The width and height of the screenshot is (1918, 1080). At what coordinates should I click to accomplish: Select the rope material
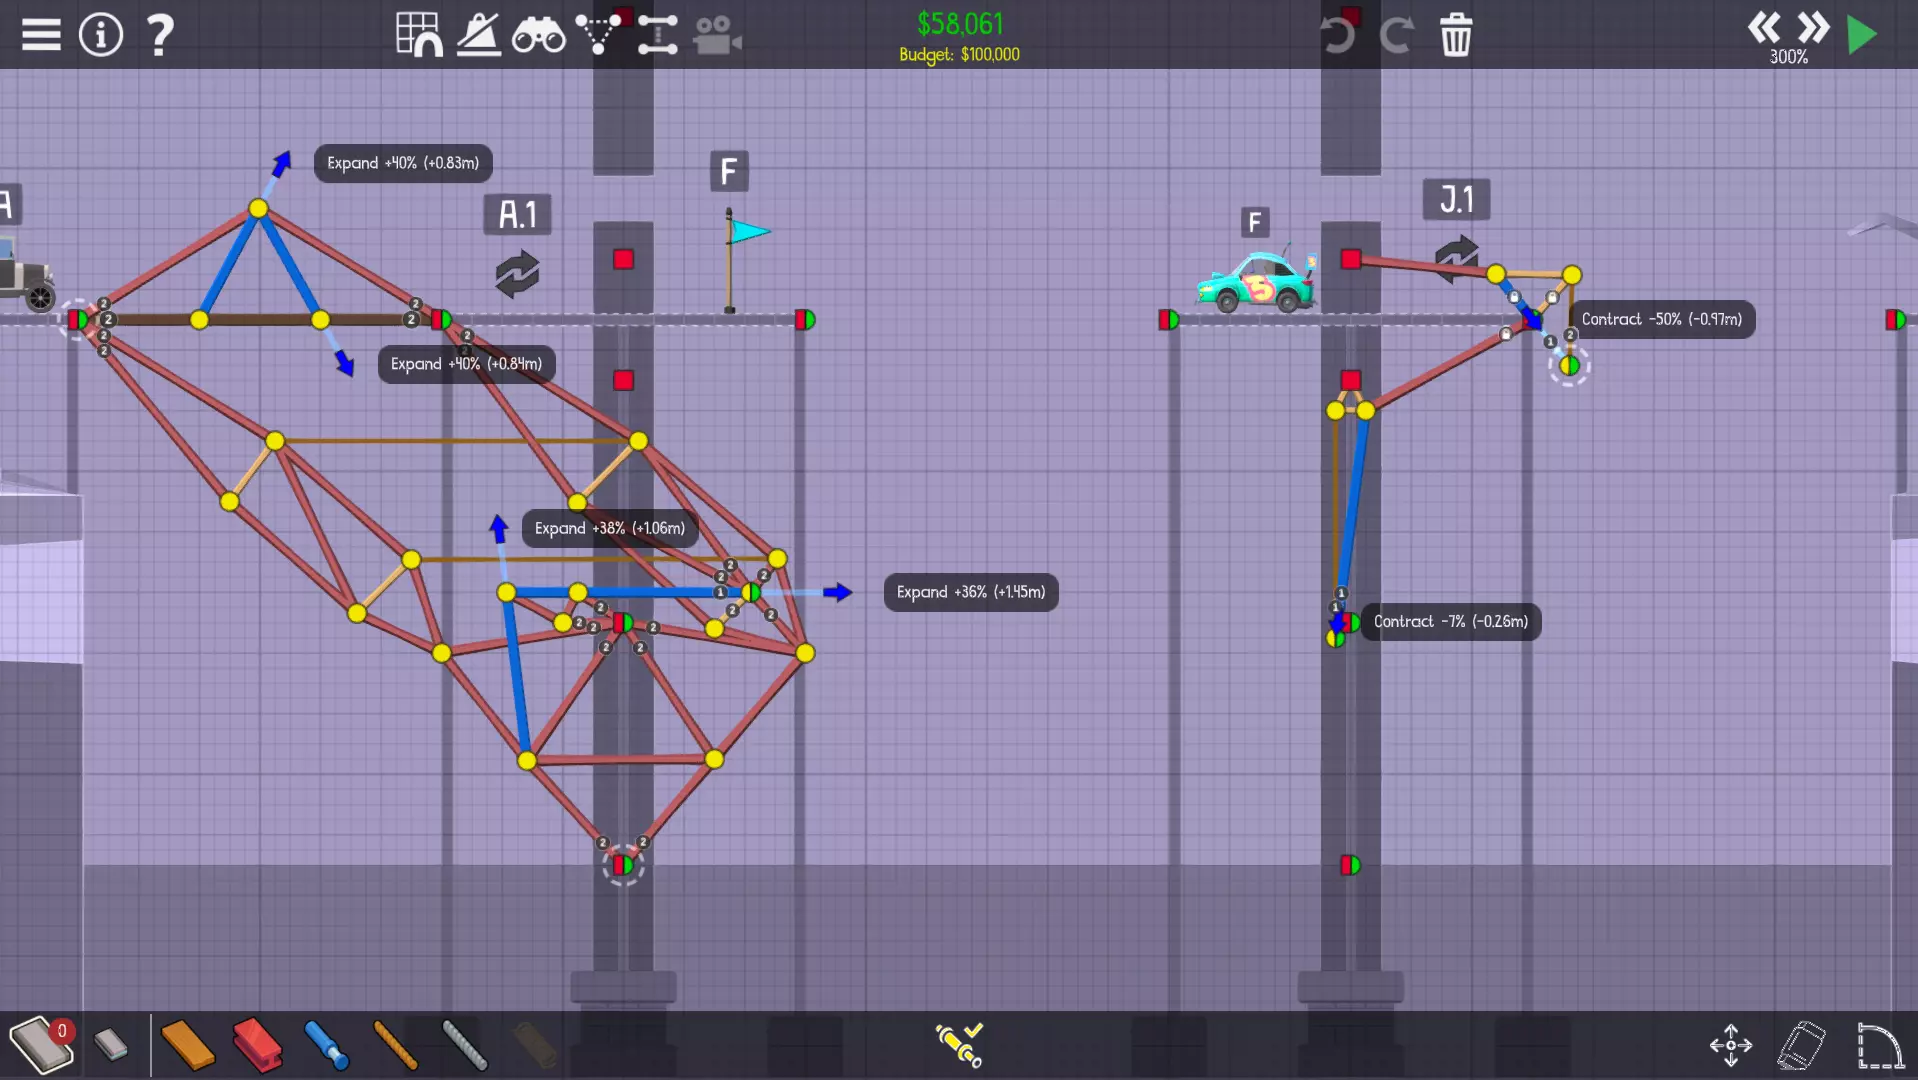click(395, 1045)
